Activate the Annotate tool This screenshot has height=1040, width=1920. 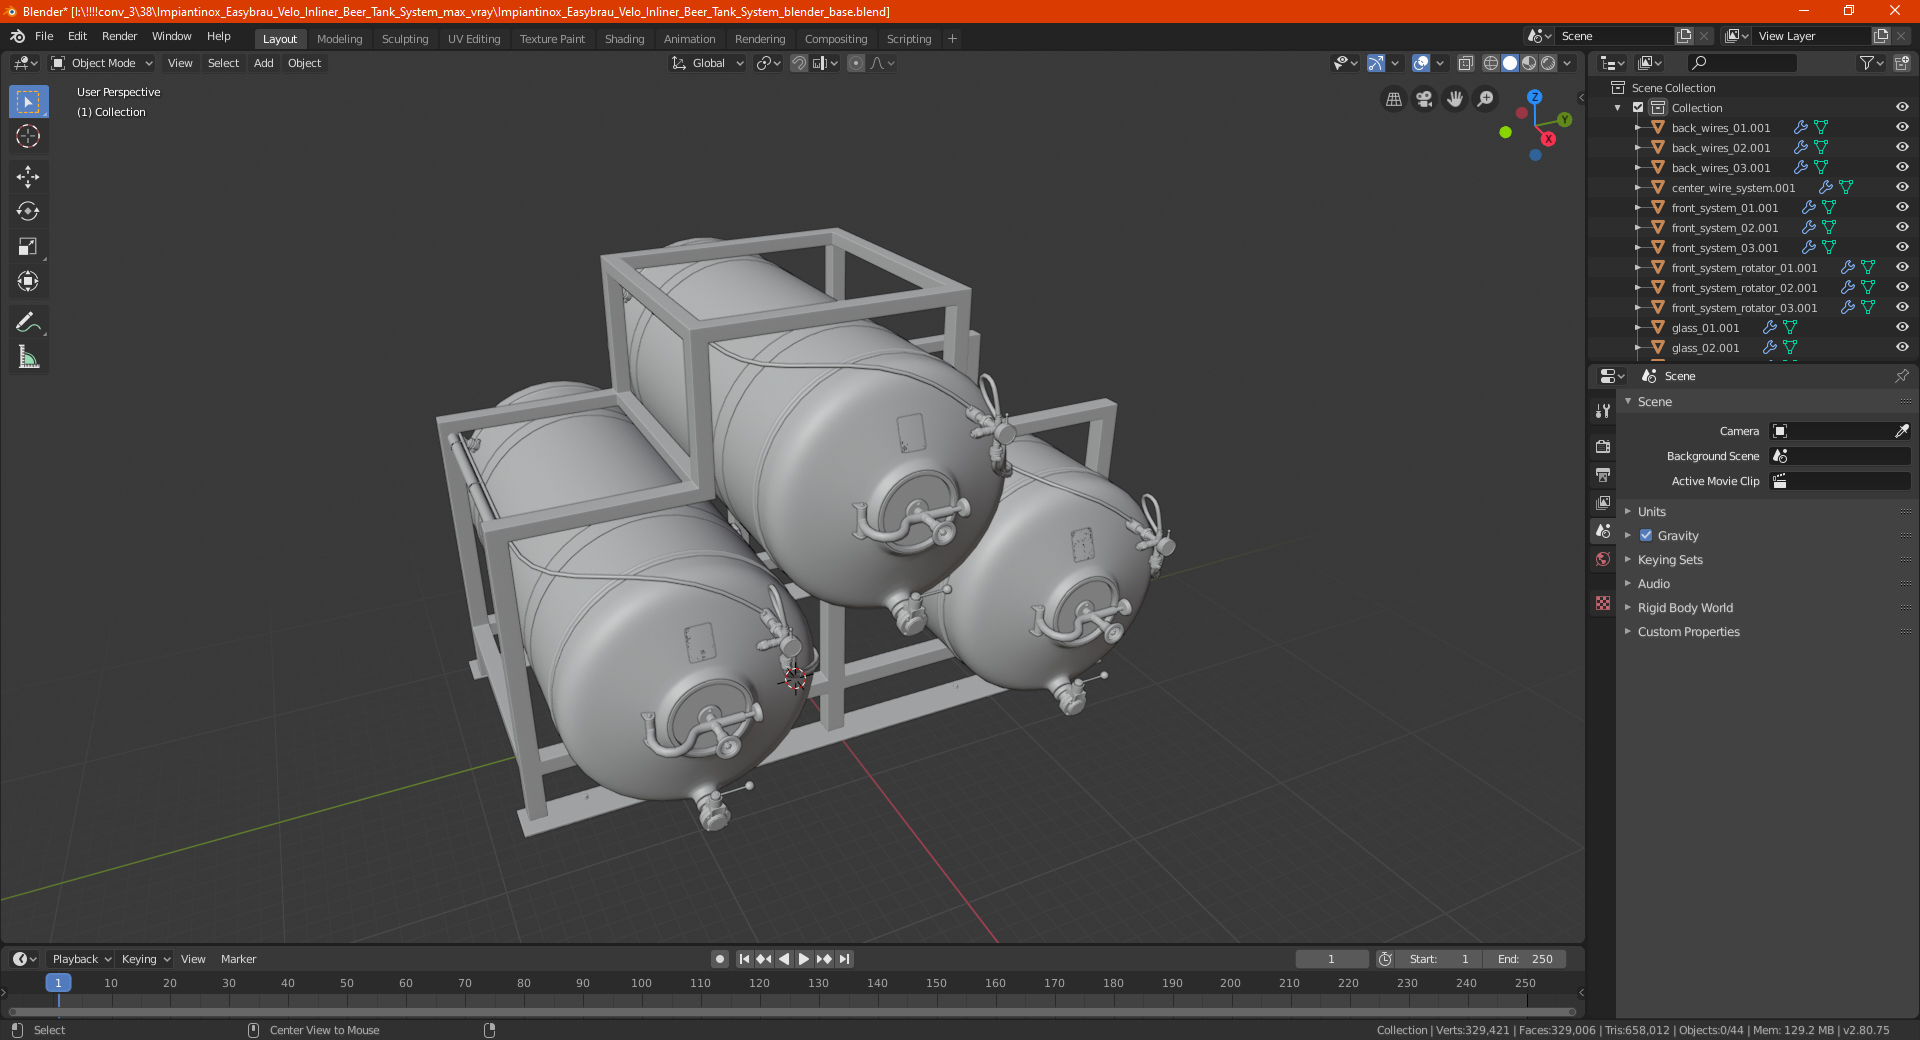(x=28, y=322)
